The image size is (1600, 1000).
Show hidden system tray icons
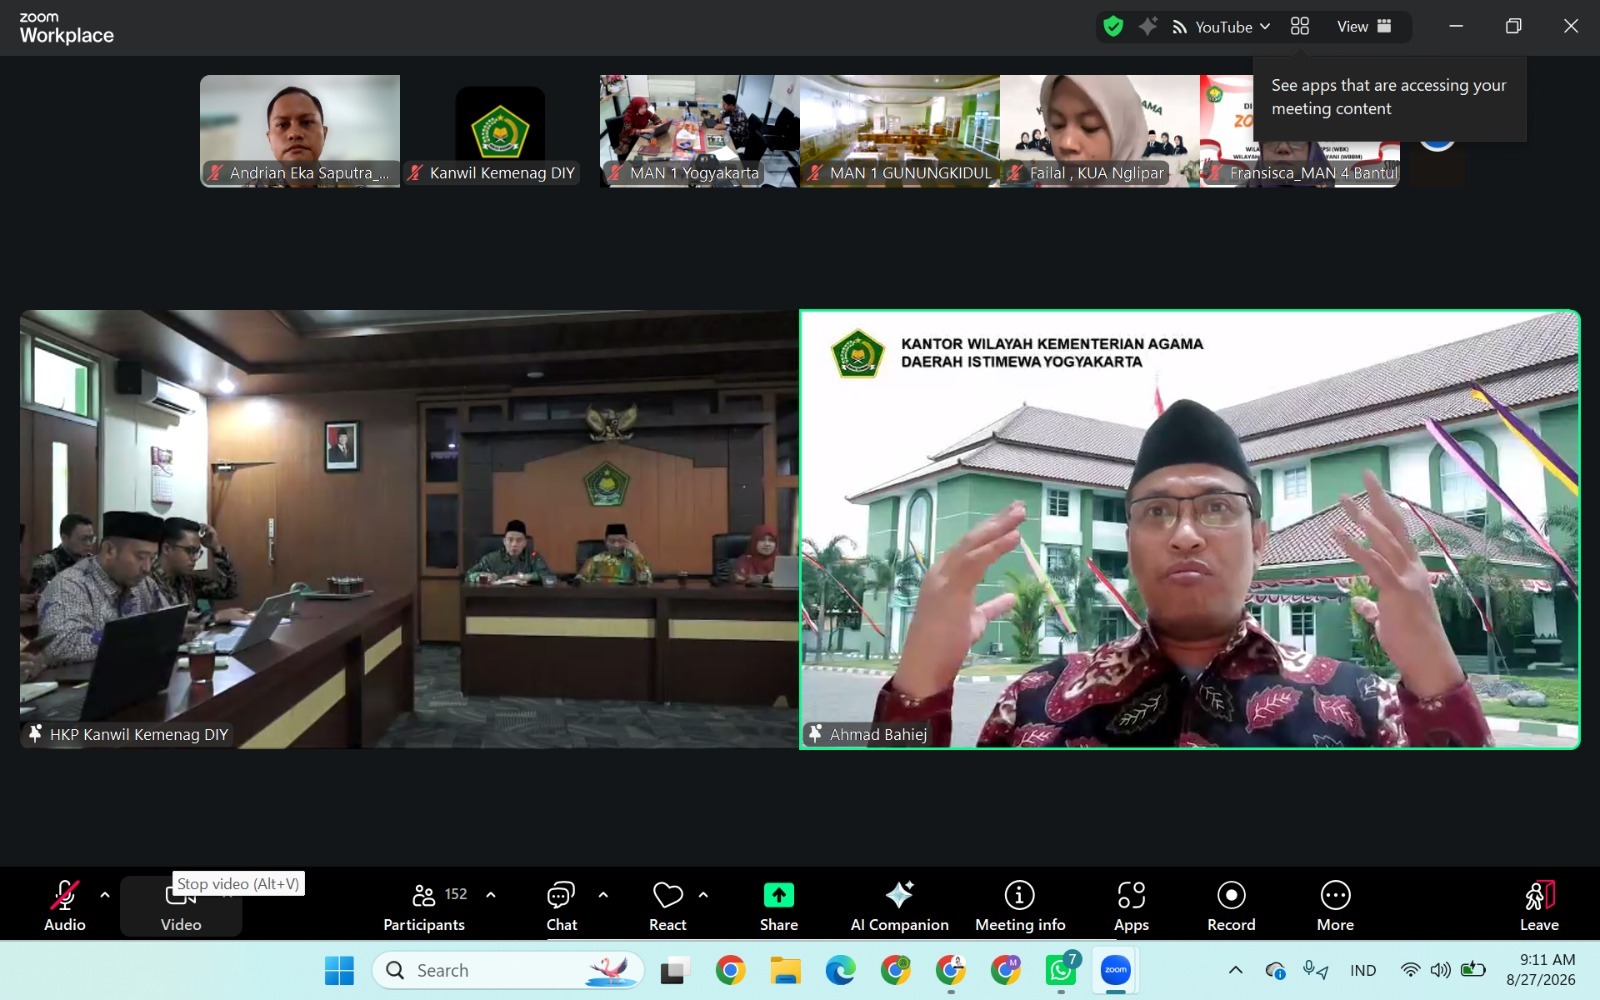[x=1236, y=970]
